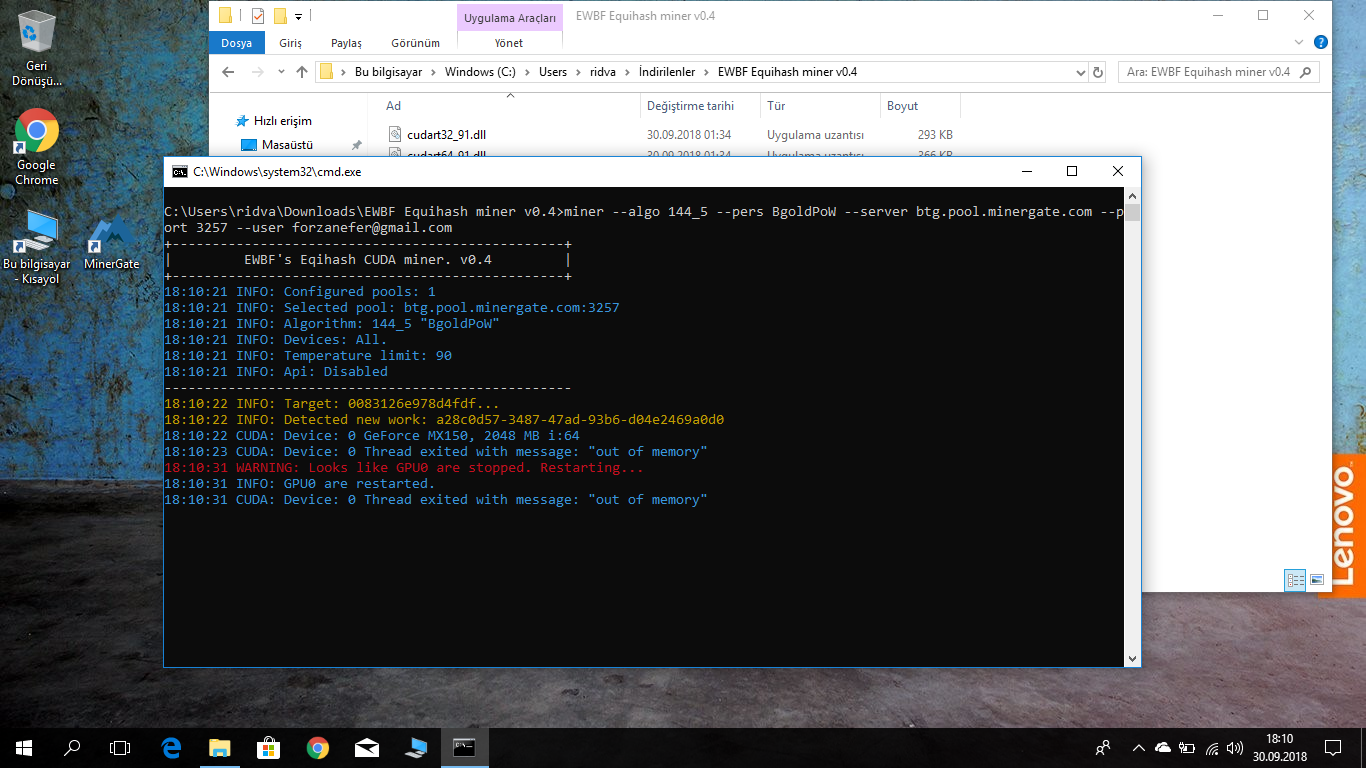Switch to details view layout icon
Image resolution: width=1366 pixels, height=768 pixels.
pos(1296,580)
